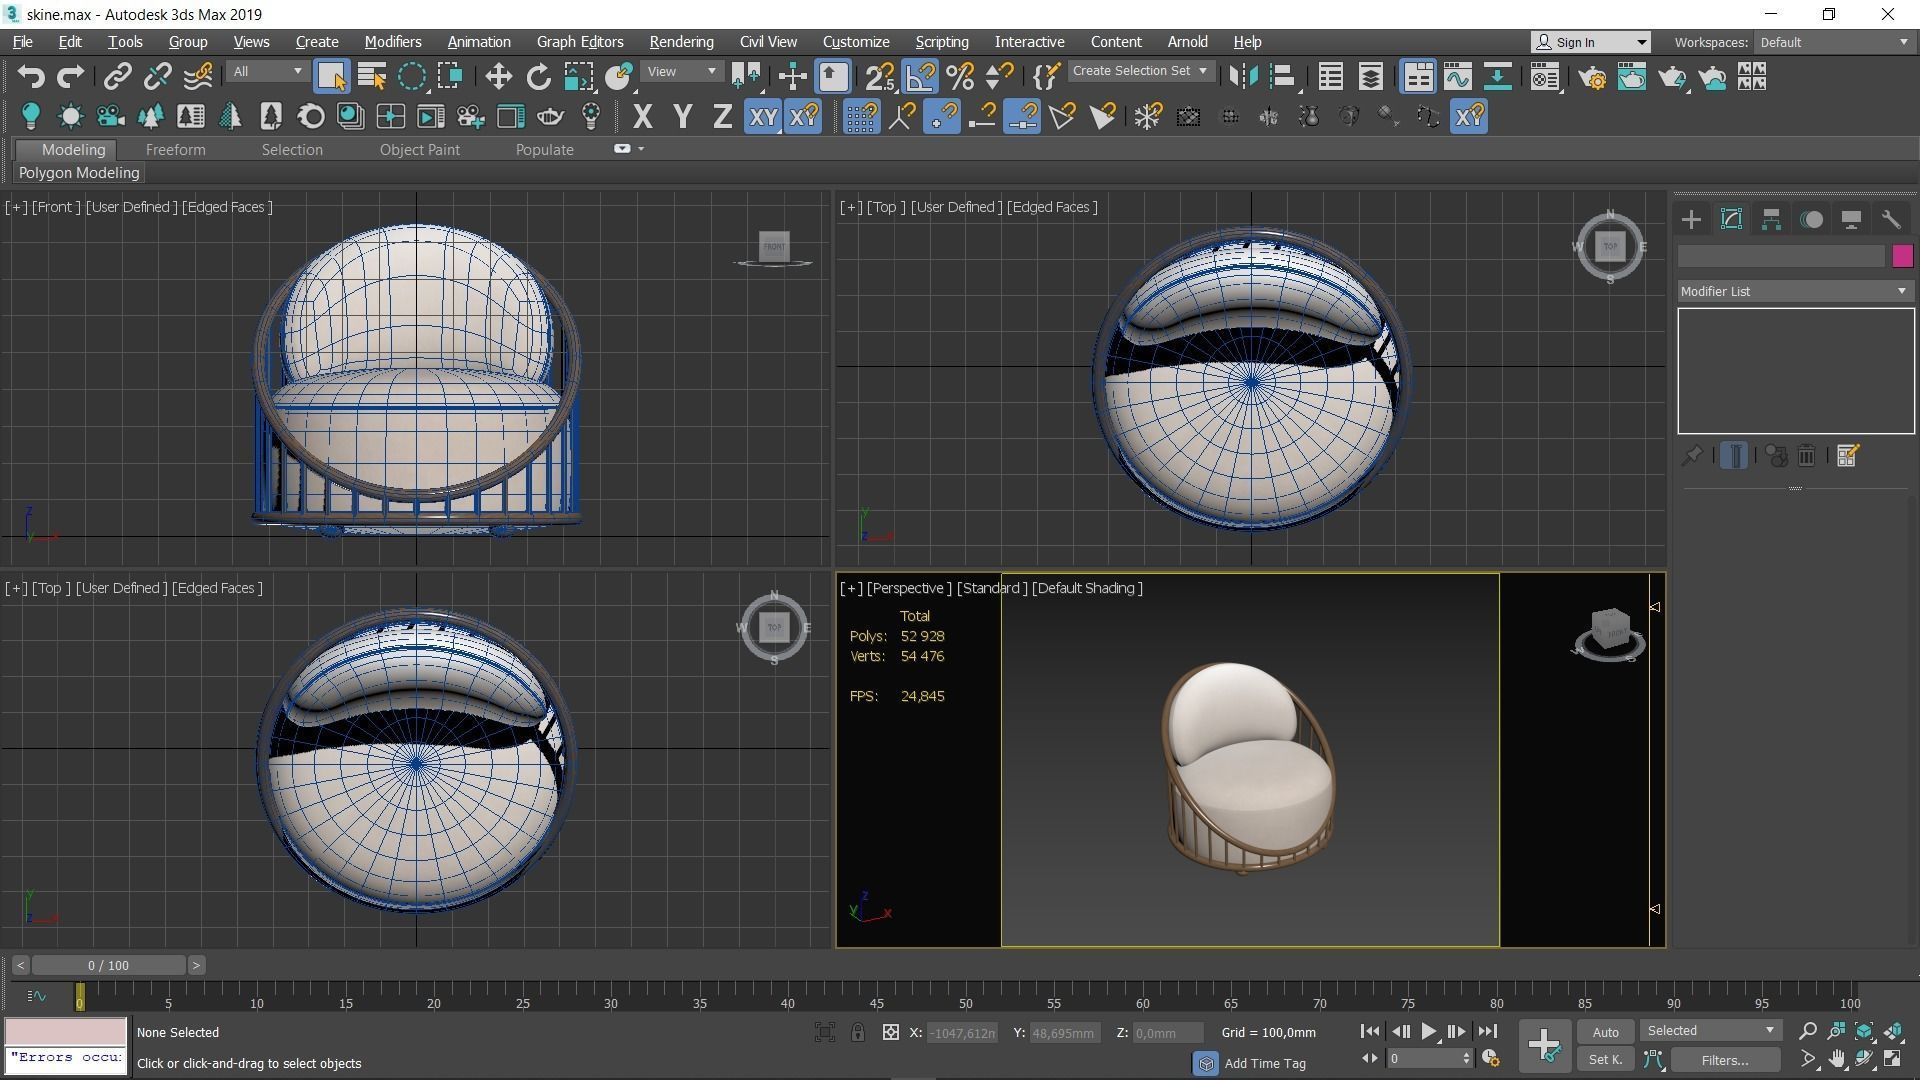Expand the Polygon Modeling panel
The height and width of the screenshot is (1080, 1920).
(x=79, y=173)
